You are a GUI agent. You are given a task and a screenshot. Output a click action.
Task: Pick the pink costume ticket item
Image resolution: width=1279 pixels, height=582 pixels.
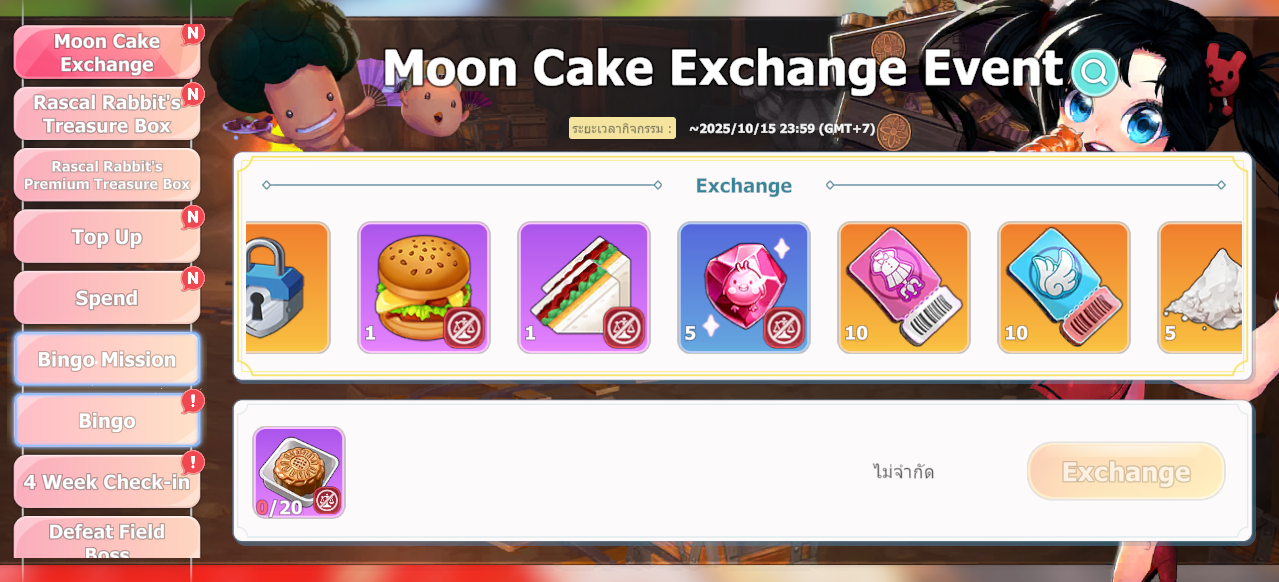point(904,288)
